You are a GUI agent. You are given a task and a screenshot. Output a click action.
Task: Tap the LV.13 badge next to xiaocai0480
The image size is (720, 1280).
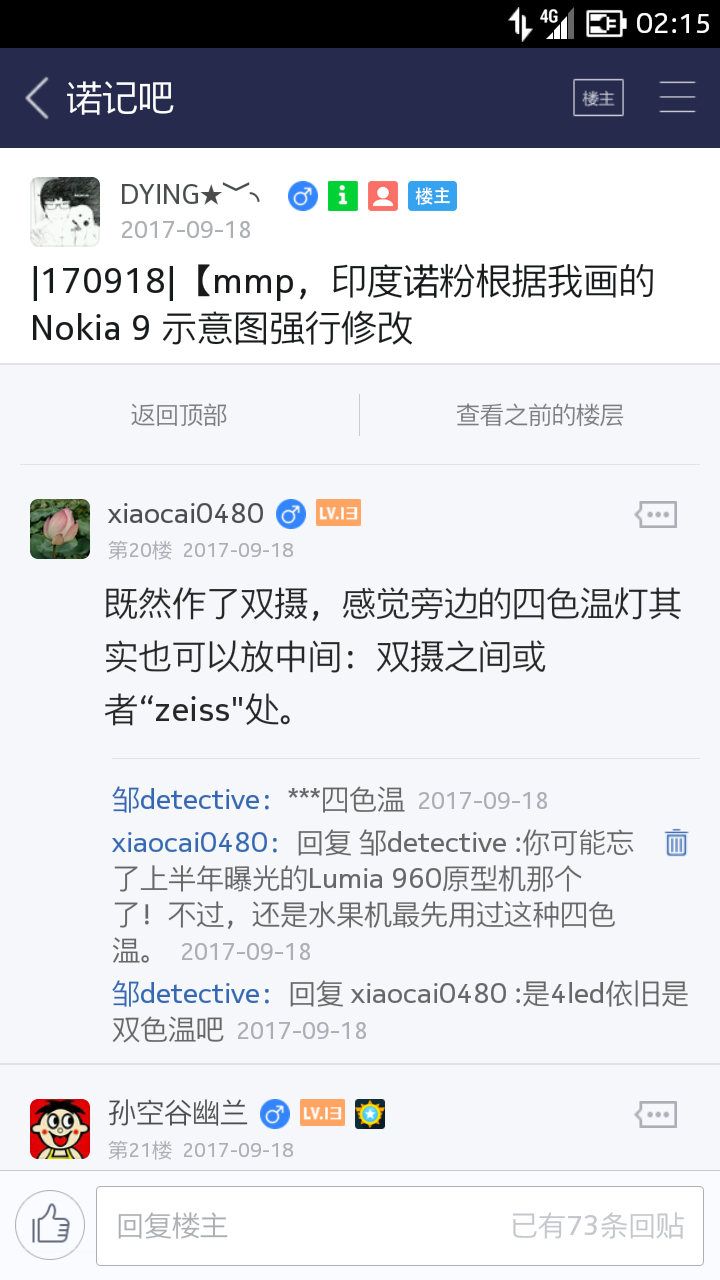338,514
